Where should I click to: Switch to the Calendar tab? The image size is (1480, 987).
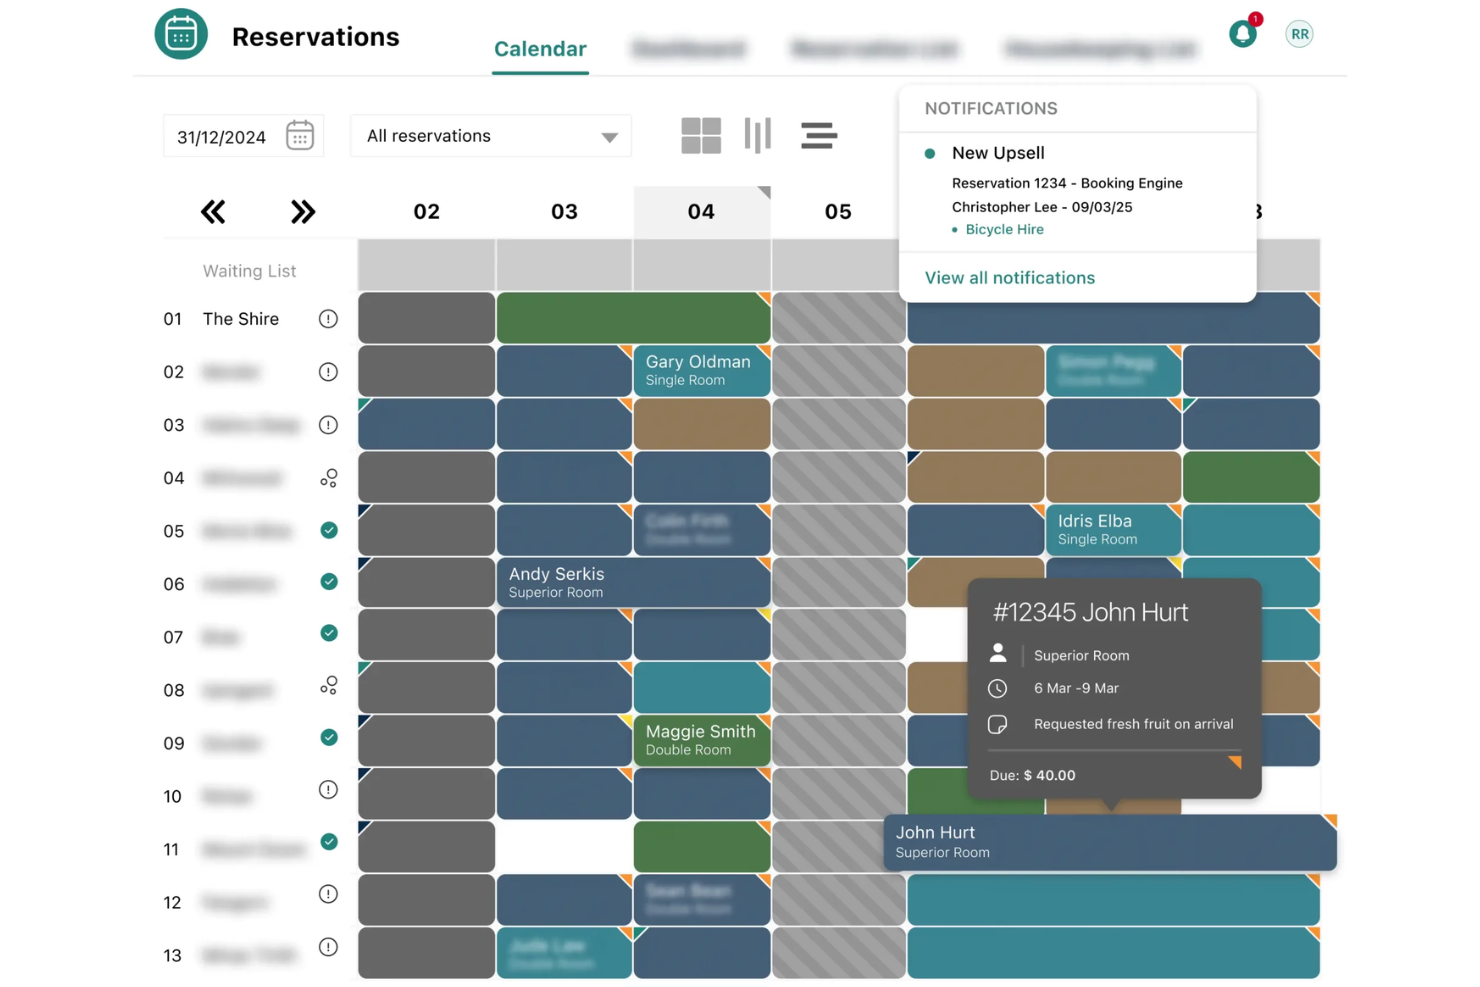(x=540, y=48)
